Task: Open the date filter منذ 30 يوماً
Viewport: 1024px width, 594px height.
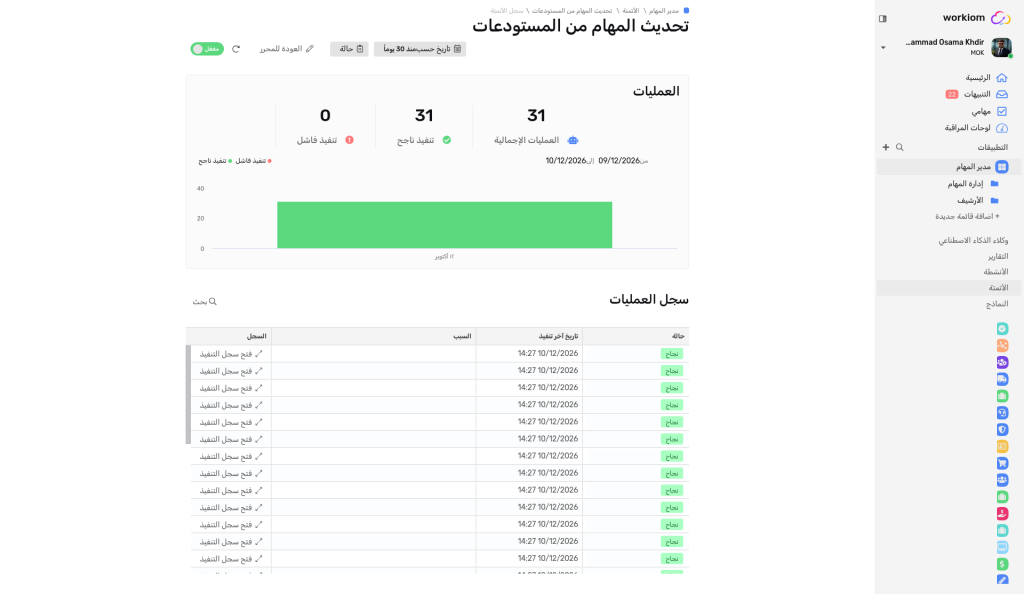Action: pyautogui.click(x=420, y=49)
